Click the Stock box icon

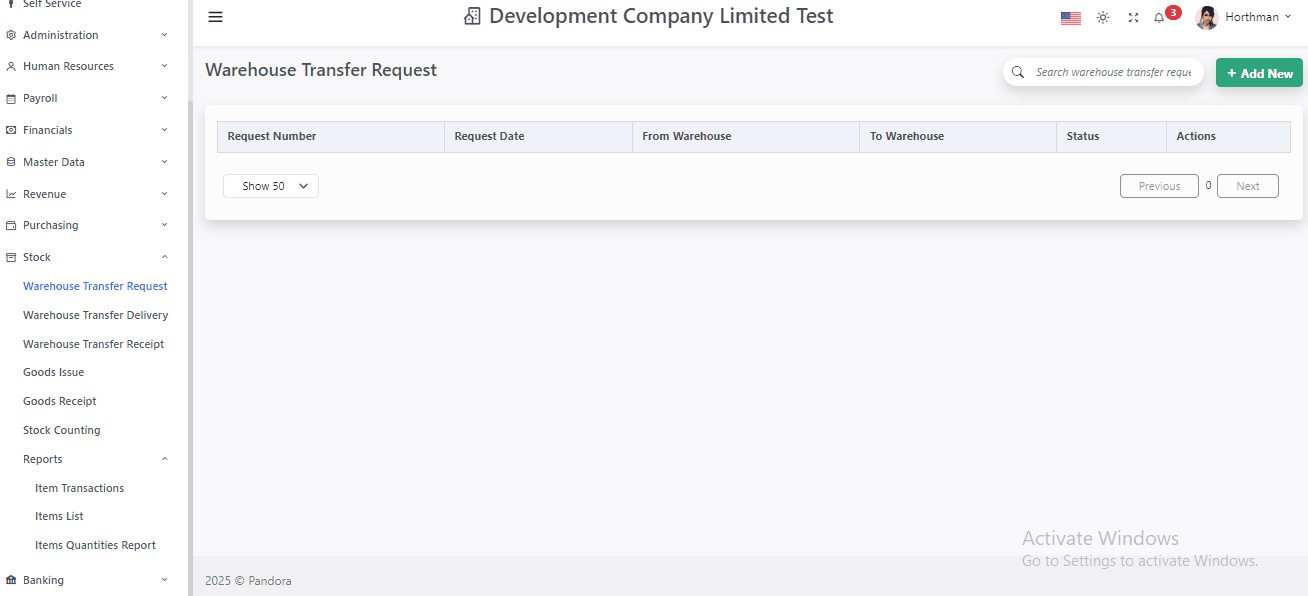pyautogui.click(x=11, y=257)
